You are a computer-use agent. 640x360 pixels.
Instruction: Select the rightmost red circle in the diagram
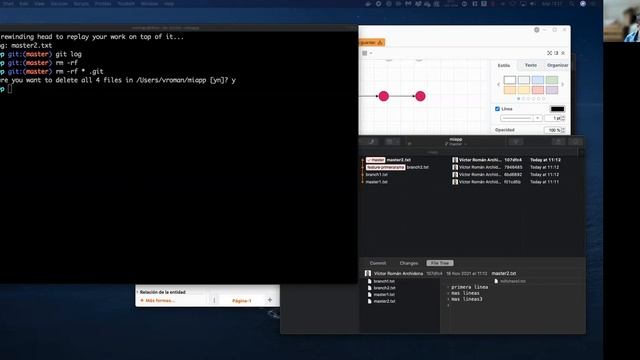[x=420, y=96]
